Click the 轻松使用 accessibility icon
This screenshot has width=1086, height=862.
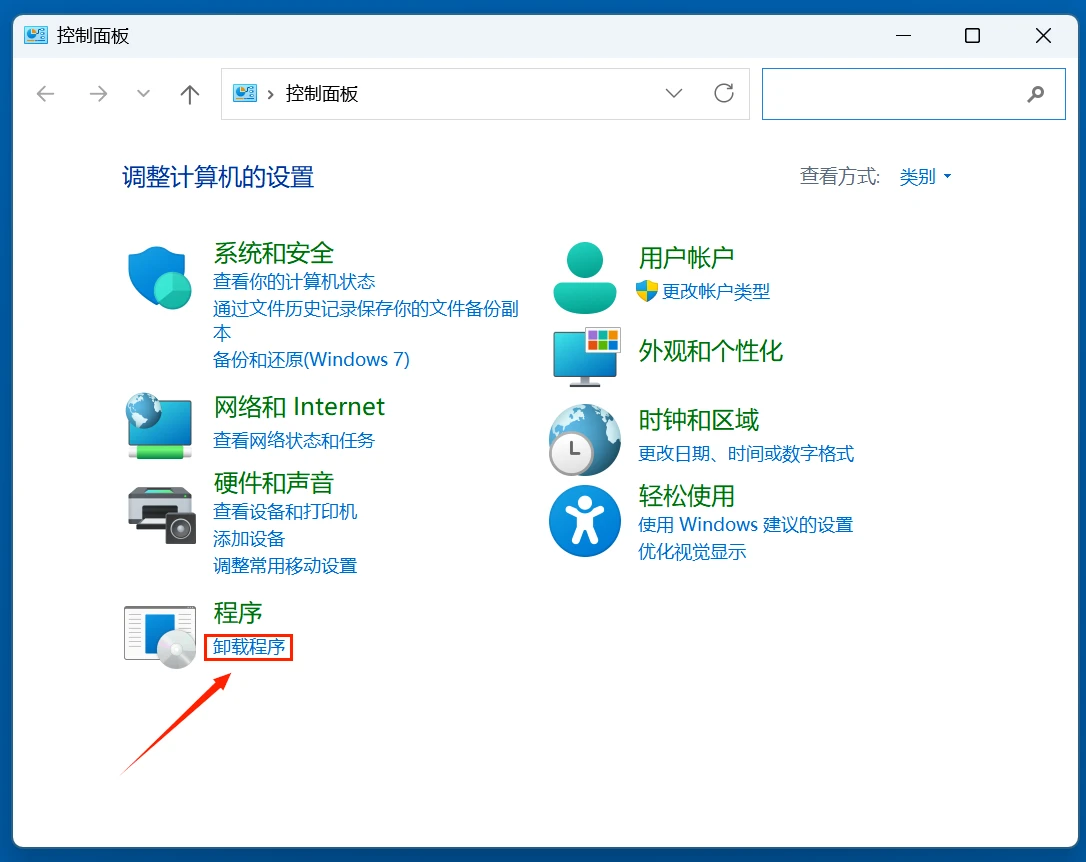click(x=585, y=520)
